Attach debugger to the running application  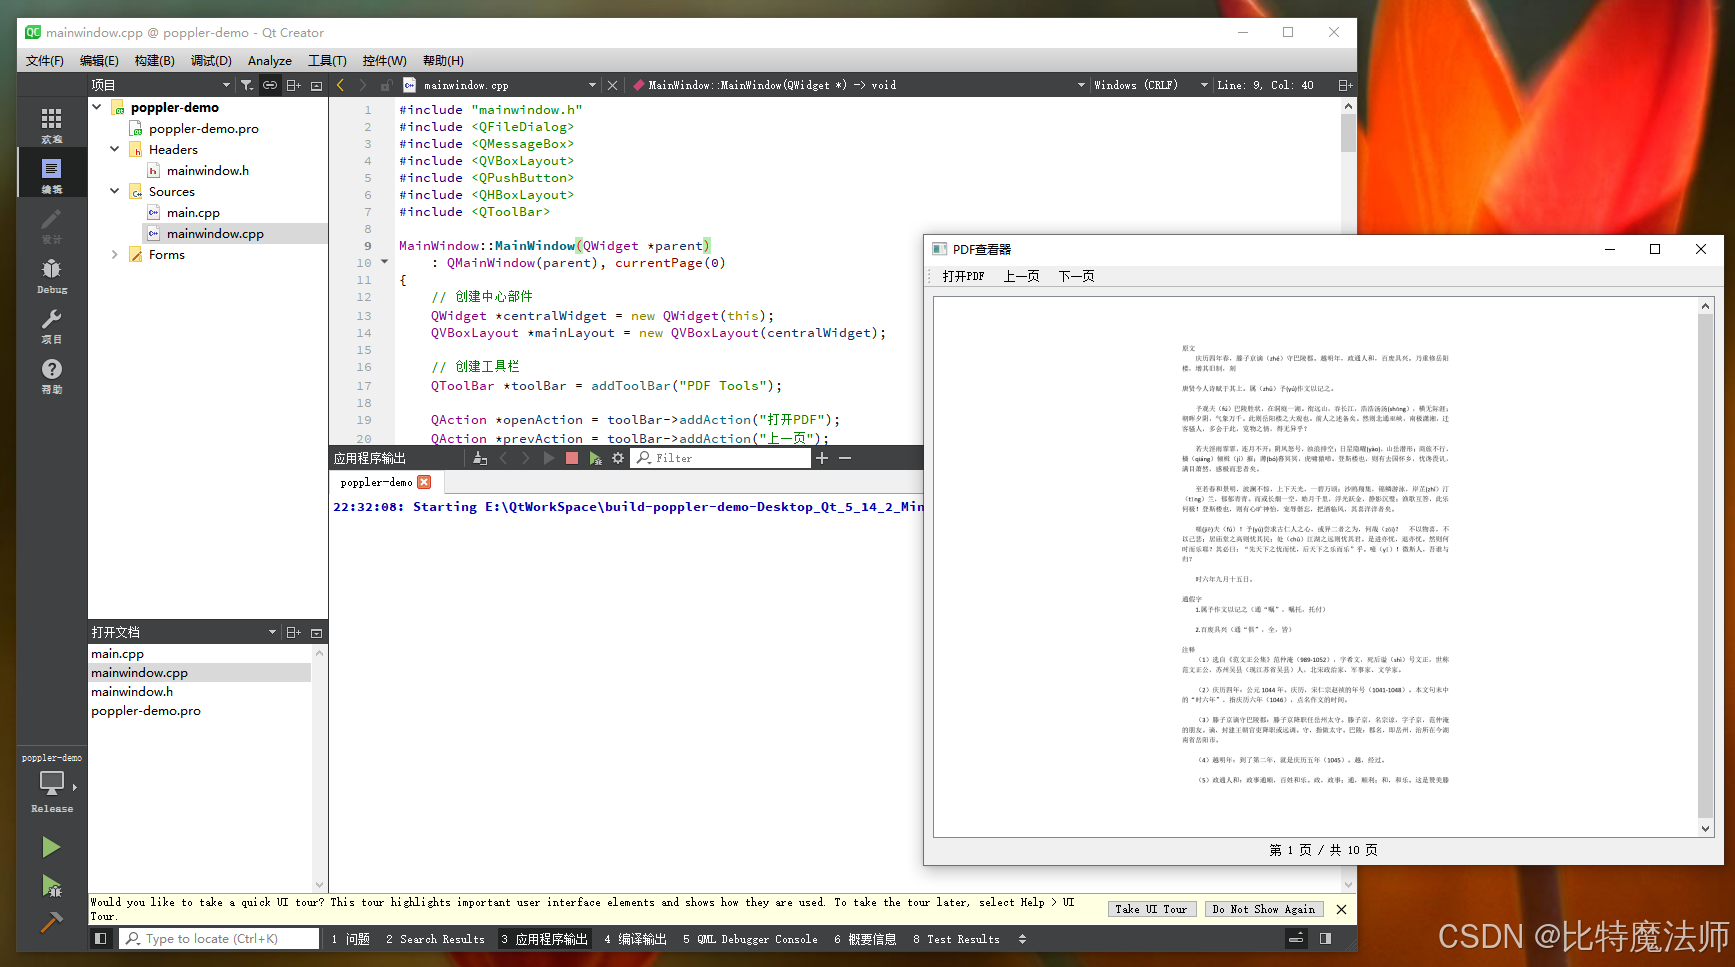pyautogui.click(x=595, y=458)
